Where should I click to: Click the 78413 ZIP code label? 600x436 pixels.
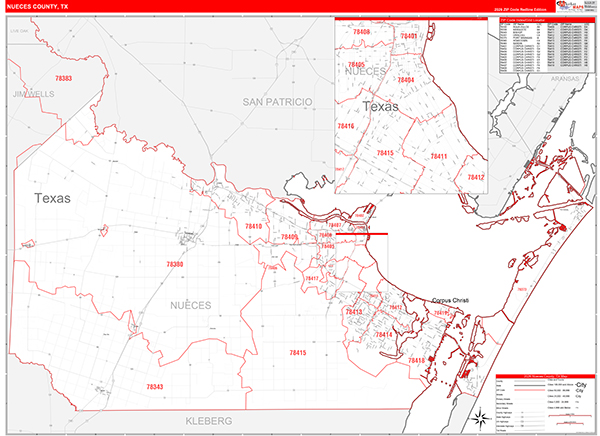pyautogui.click(x=354, y=312)
